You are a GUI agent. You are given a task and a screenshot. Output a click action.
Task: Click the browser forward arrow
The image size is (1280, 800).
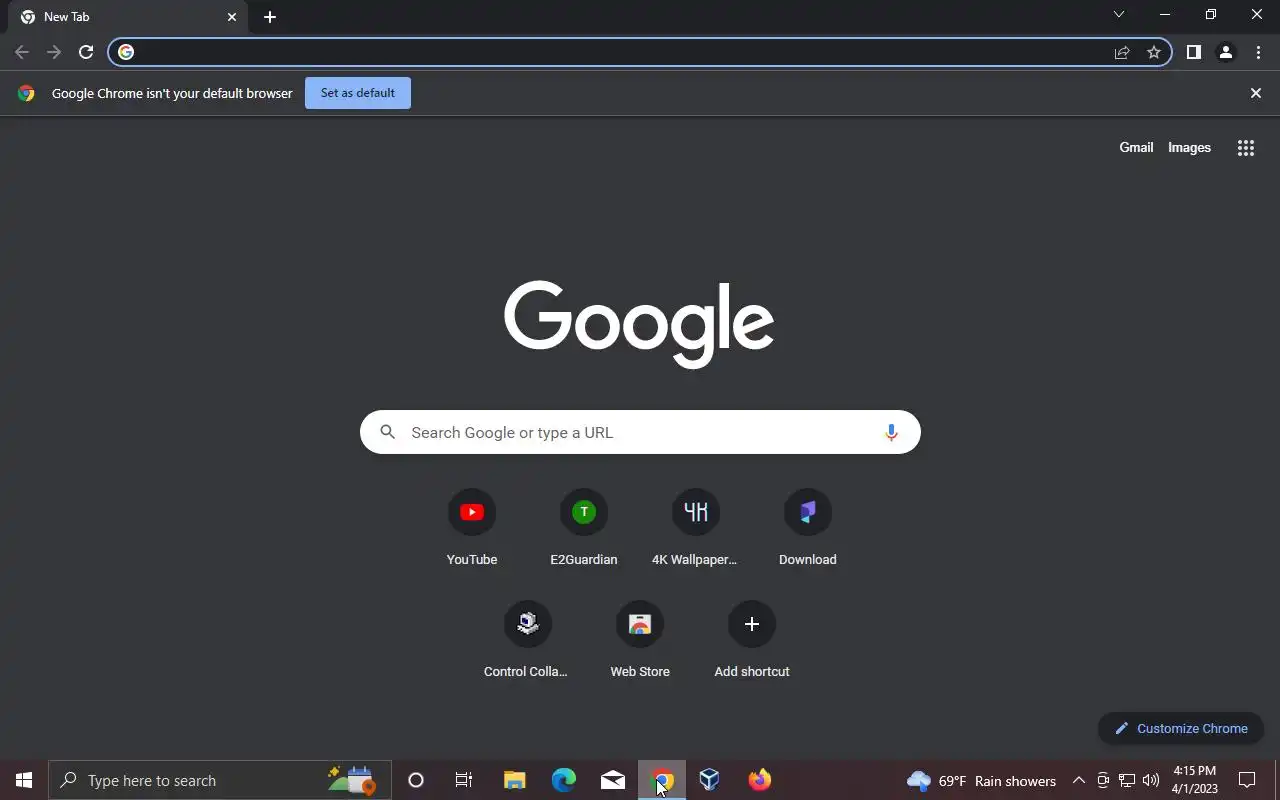pos(54,52)
